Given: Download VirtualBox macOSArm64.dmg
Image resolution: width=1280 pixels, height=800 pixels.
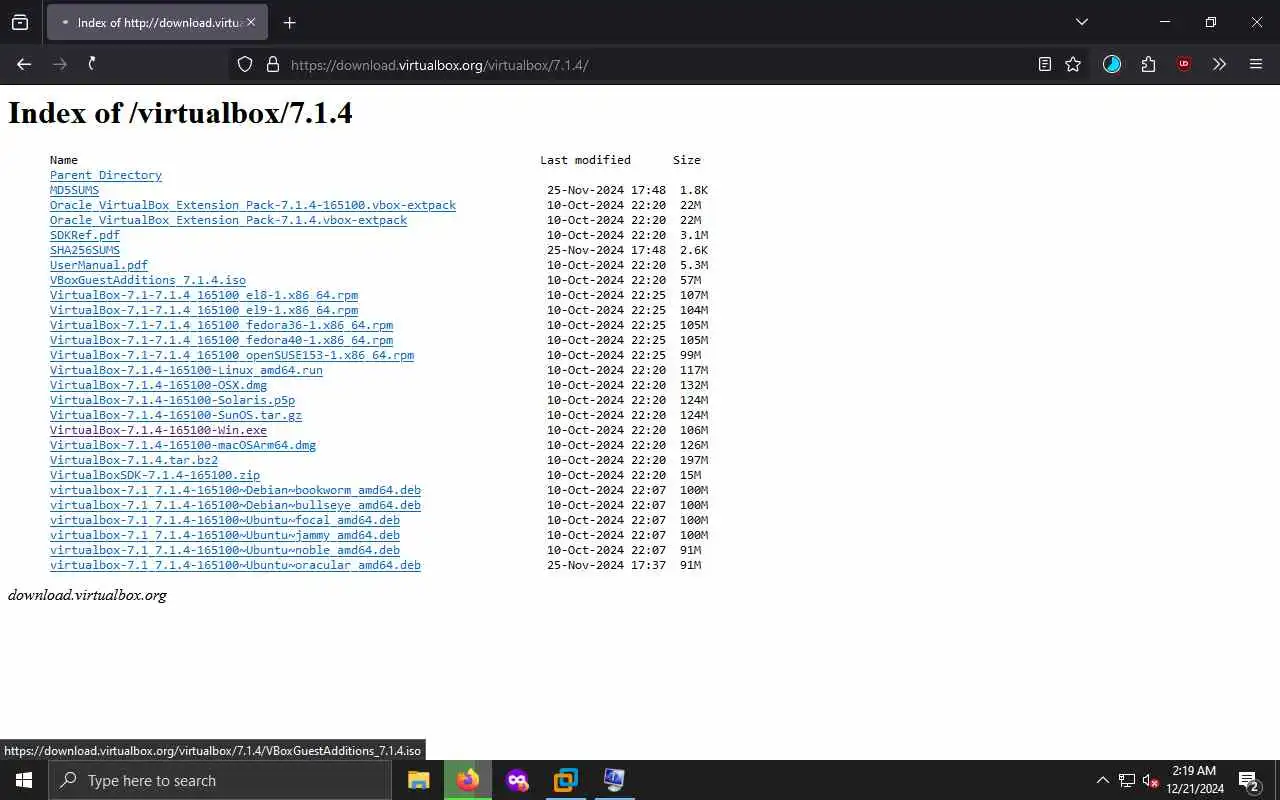Looking at the screenshot, I should pyautogui.click(x=183, y=445).
